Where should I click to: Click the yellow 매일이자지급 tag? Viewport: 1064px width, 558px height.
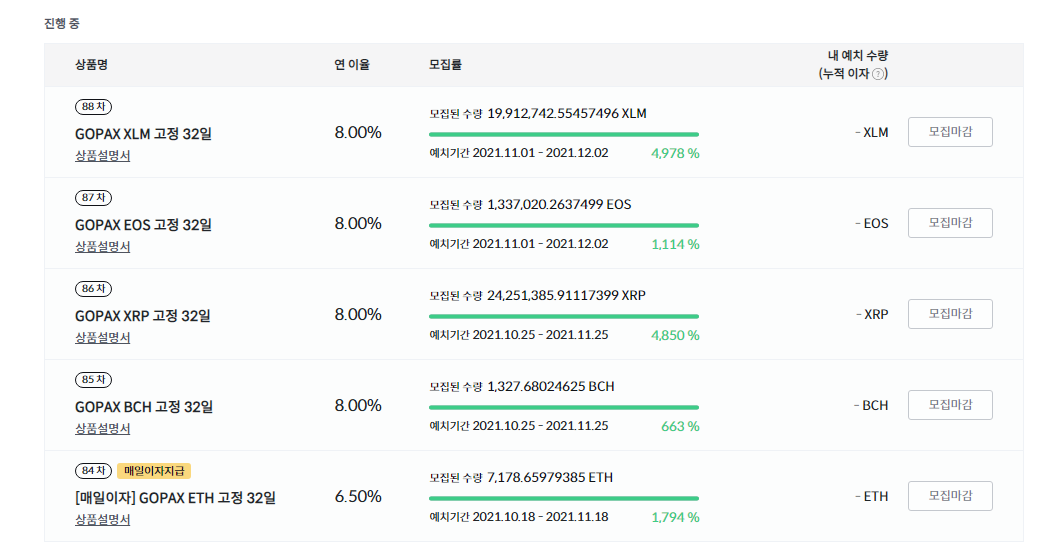154,470
